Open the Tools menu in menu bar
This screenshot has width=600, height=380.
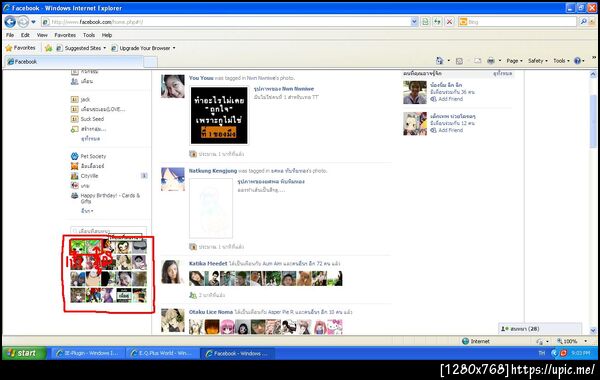pos(89,35)
